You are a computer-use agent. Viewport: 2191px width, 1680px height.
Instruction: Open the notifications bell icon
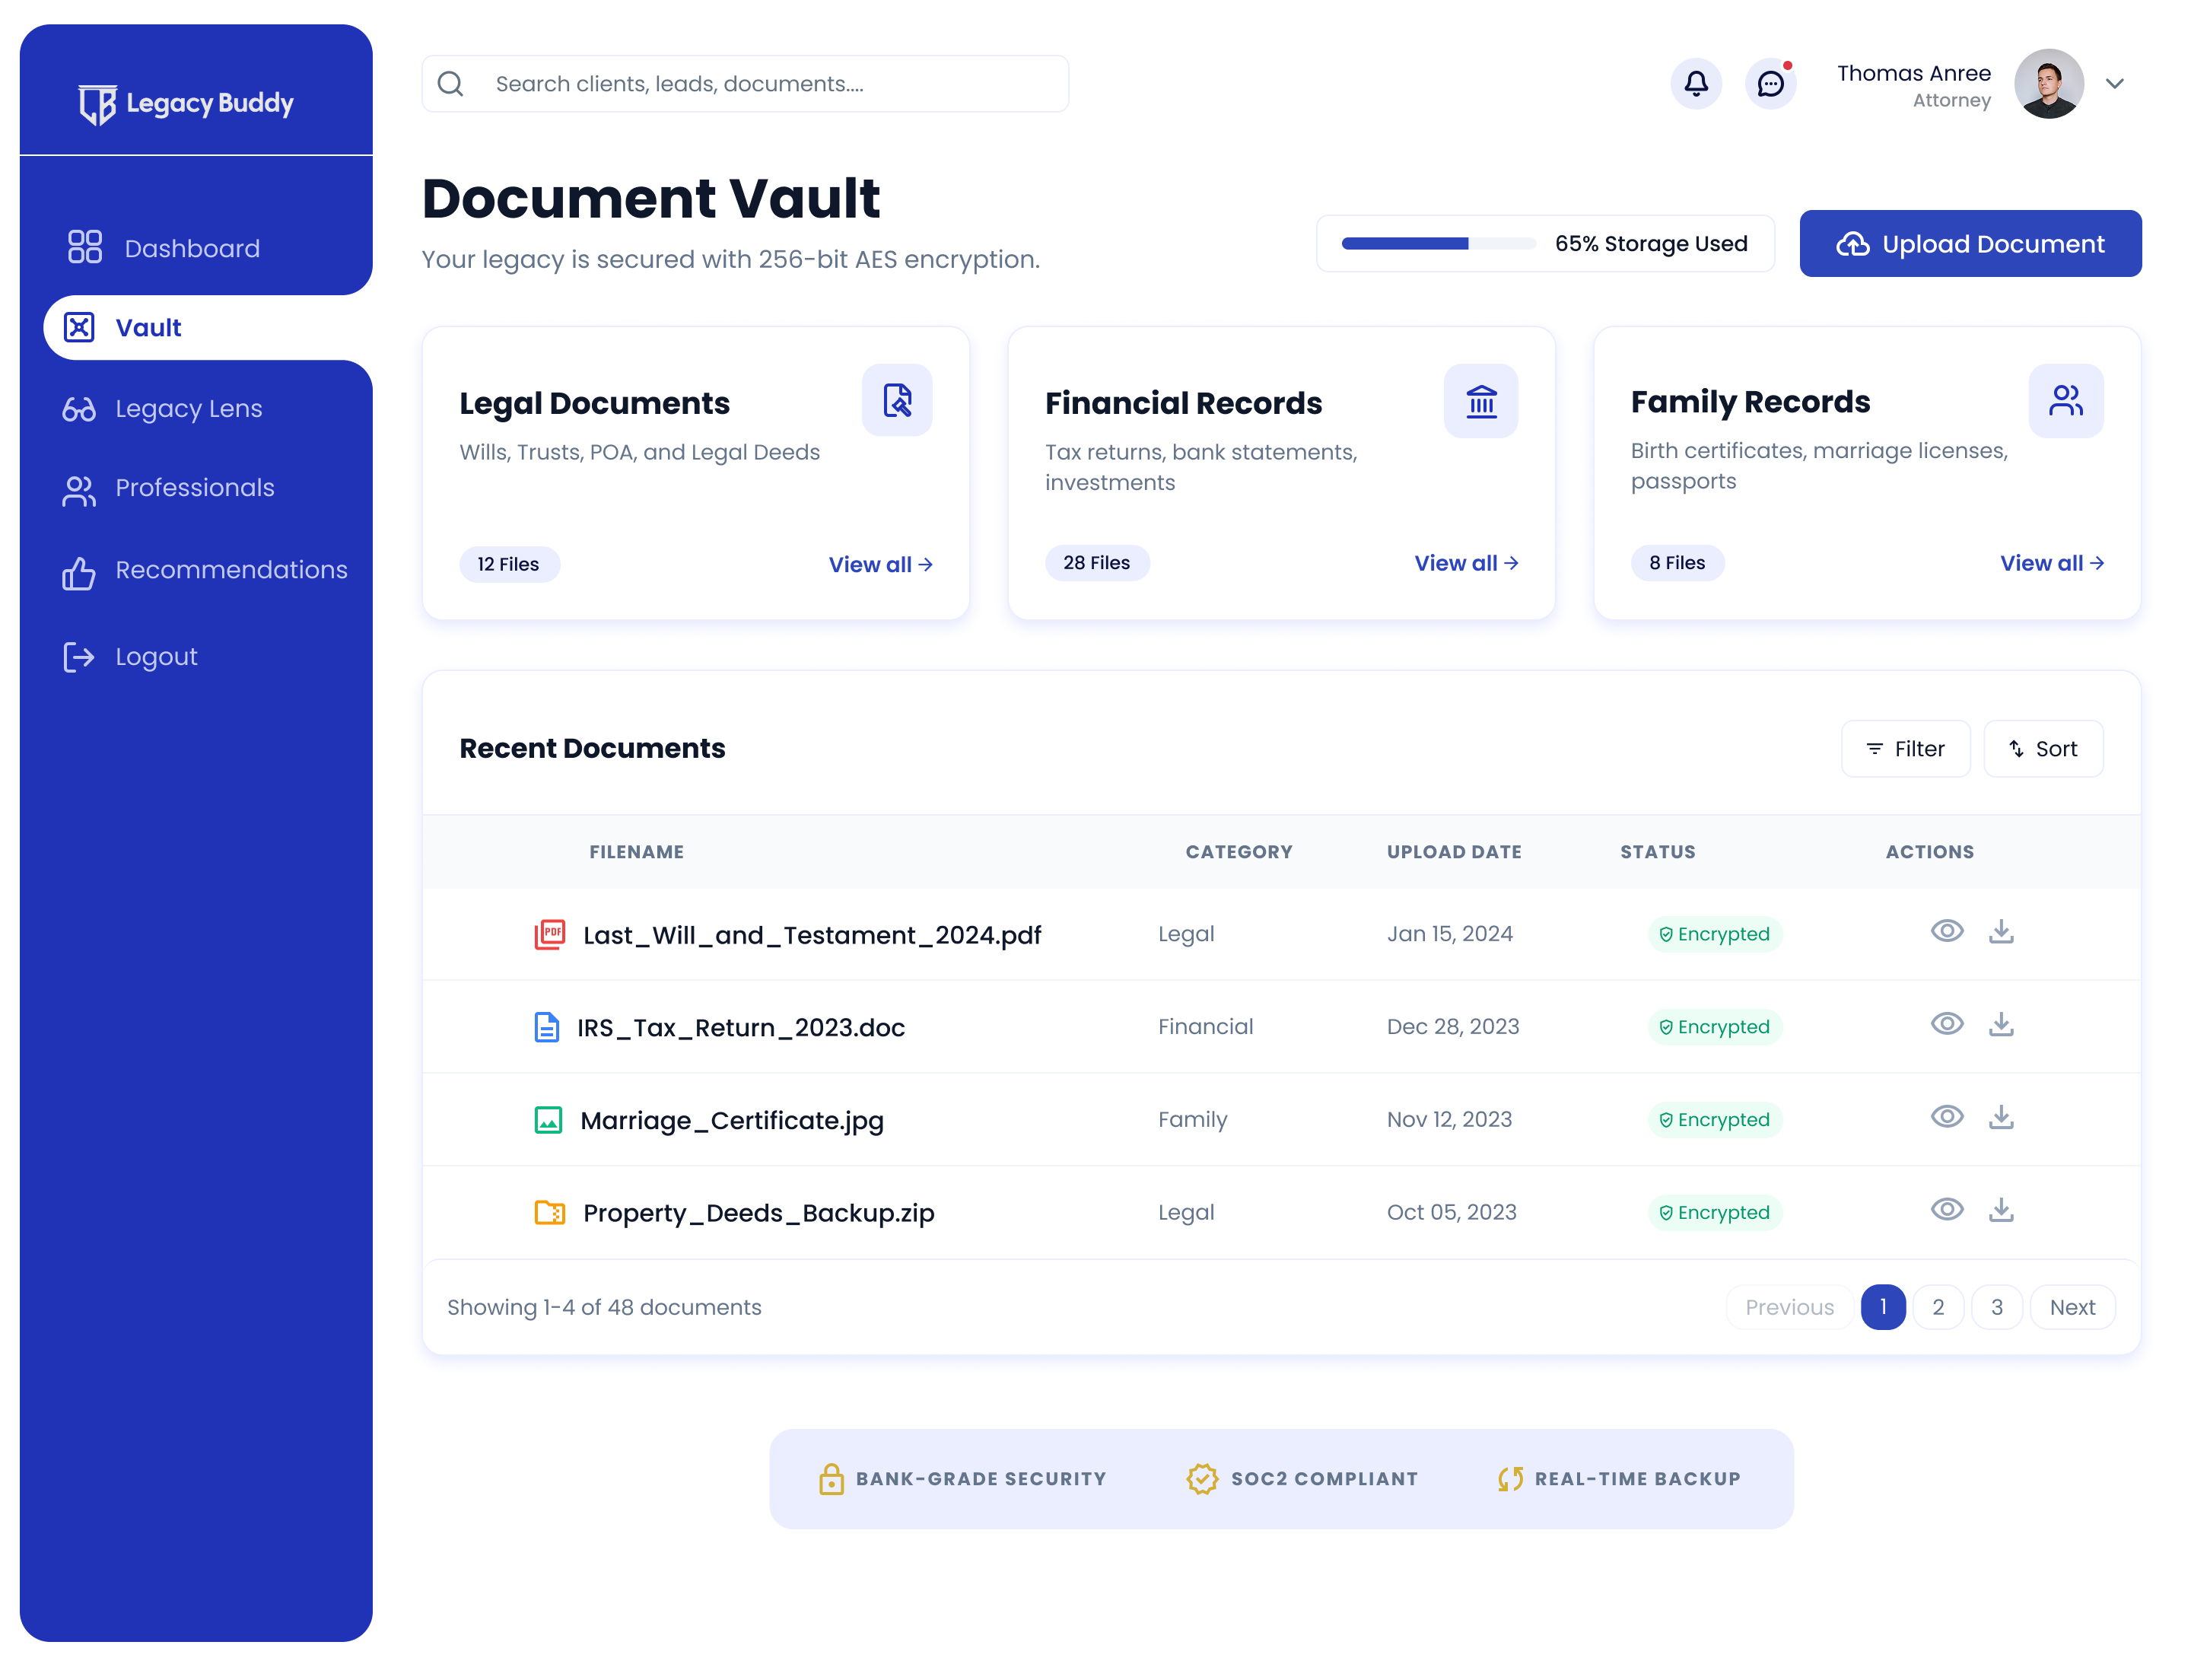tap(1696, 83)
